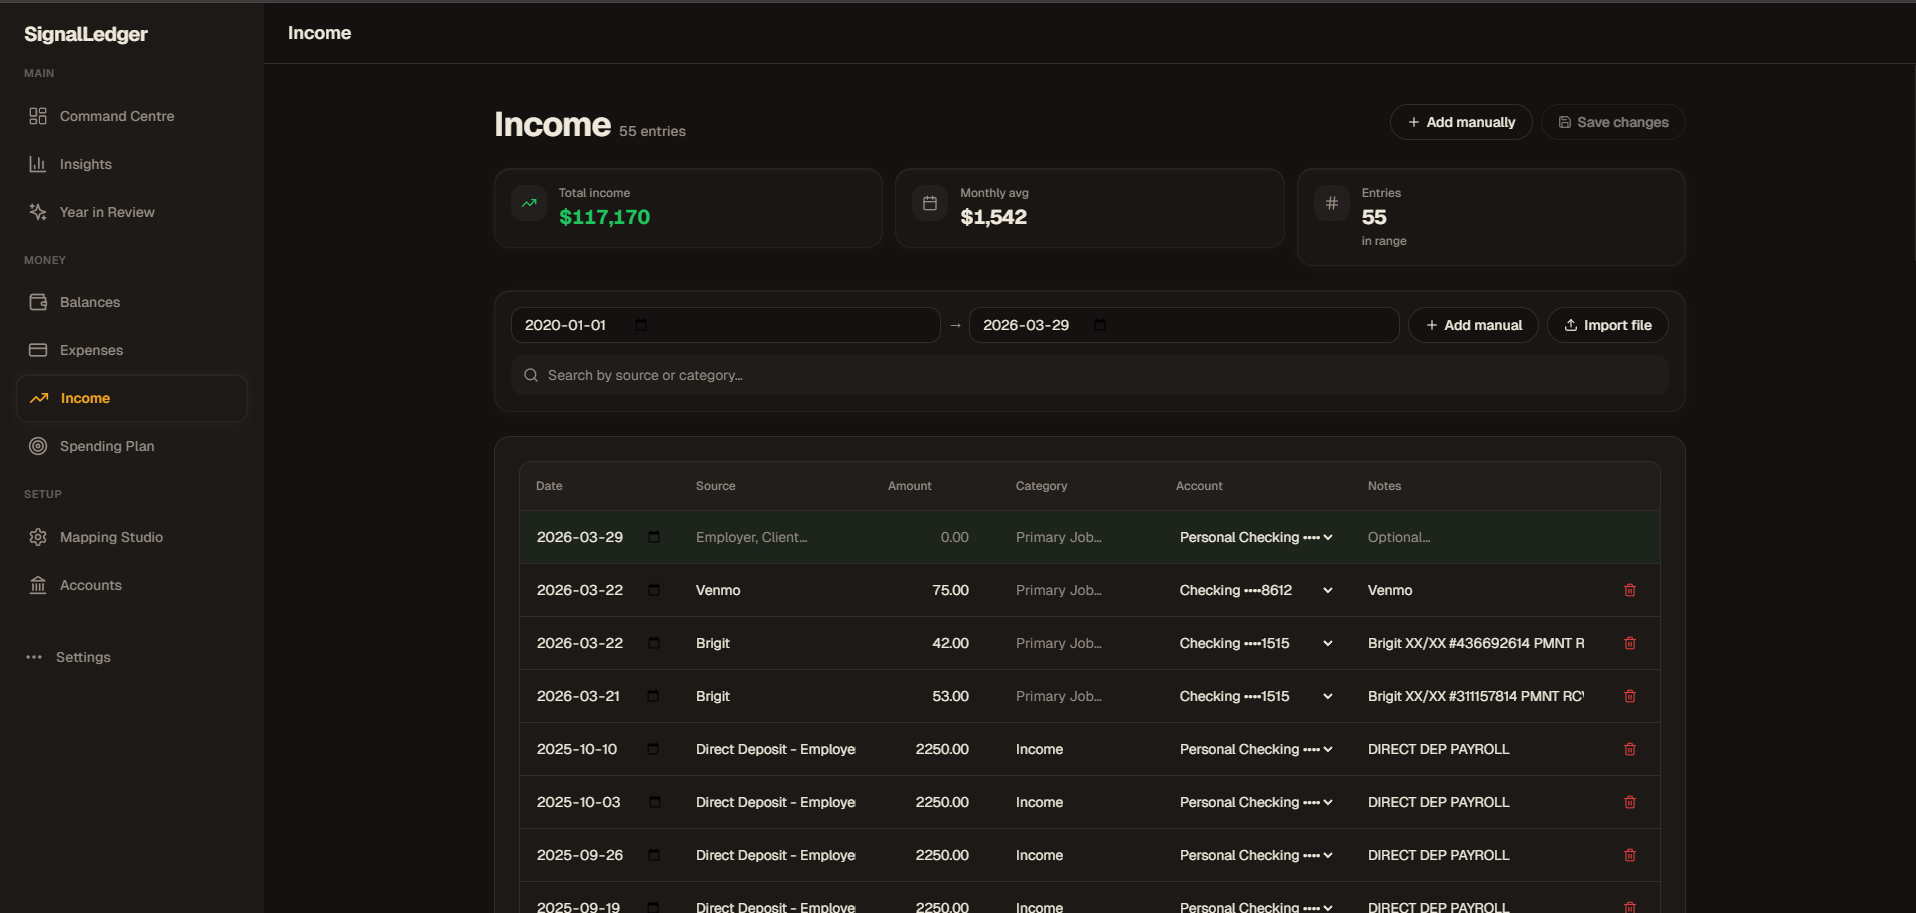The width and height of the screenshot is (1916, 913).
Task: Click the hash icon on the Entries card
Action: coord(1332,203)
